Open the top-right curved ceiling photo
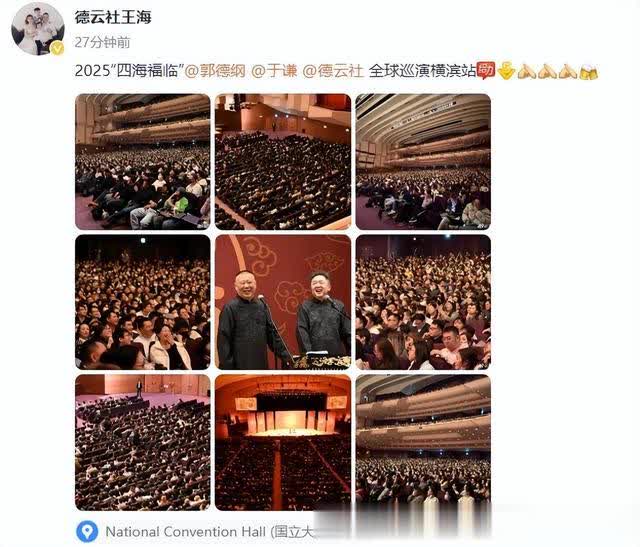Viewport: 640px width, 547px height. click(x=423, y=162)
